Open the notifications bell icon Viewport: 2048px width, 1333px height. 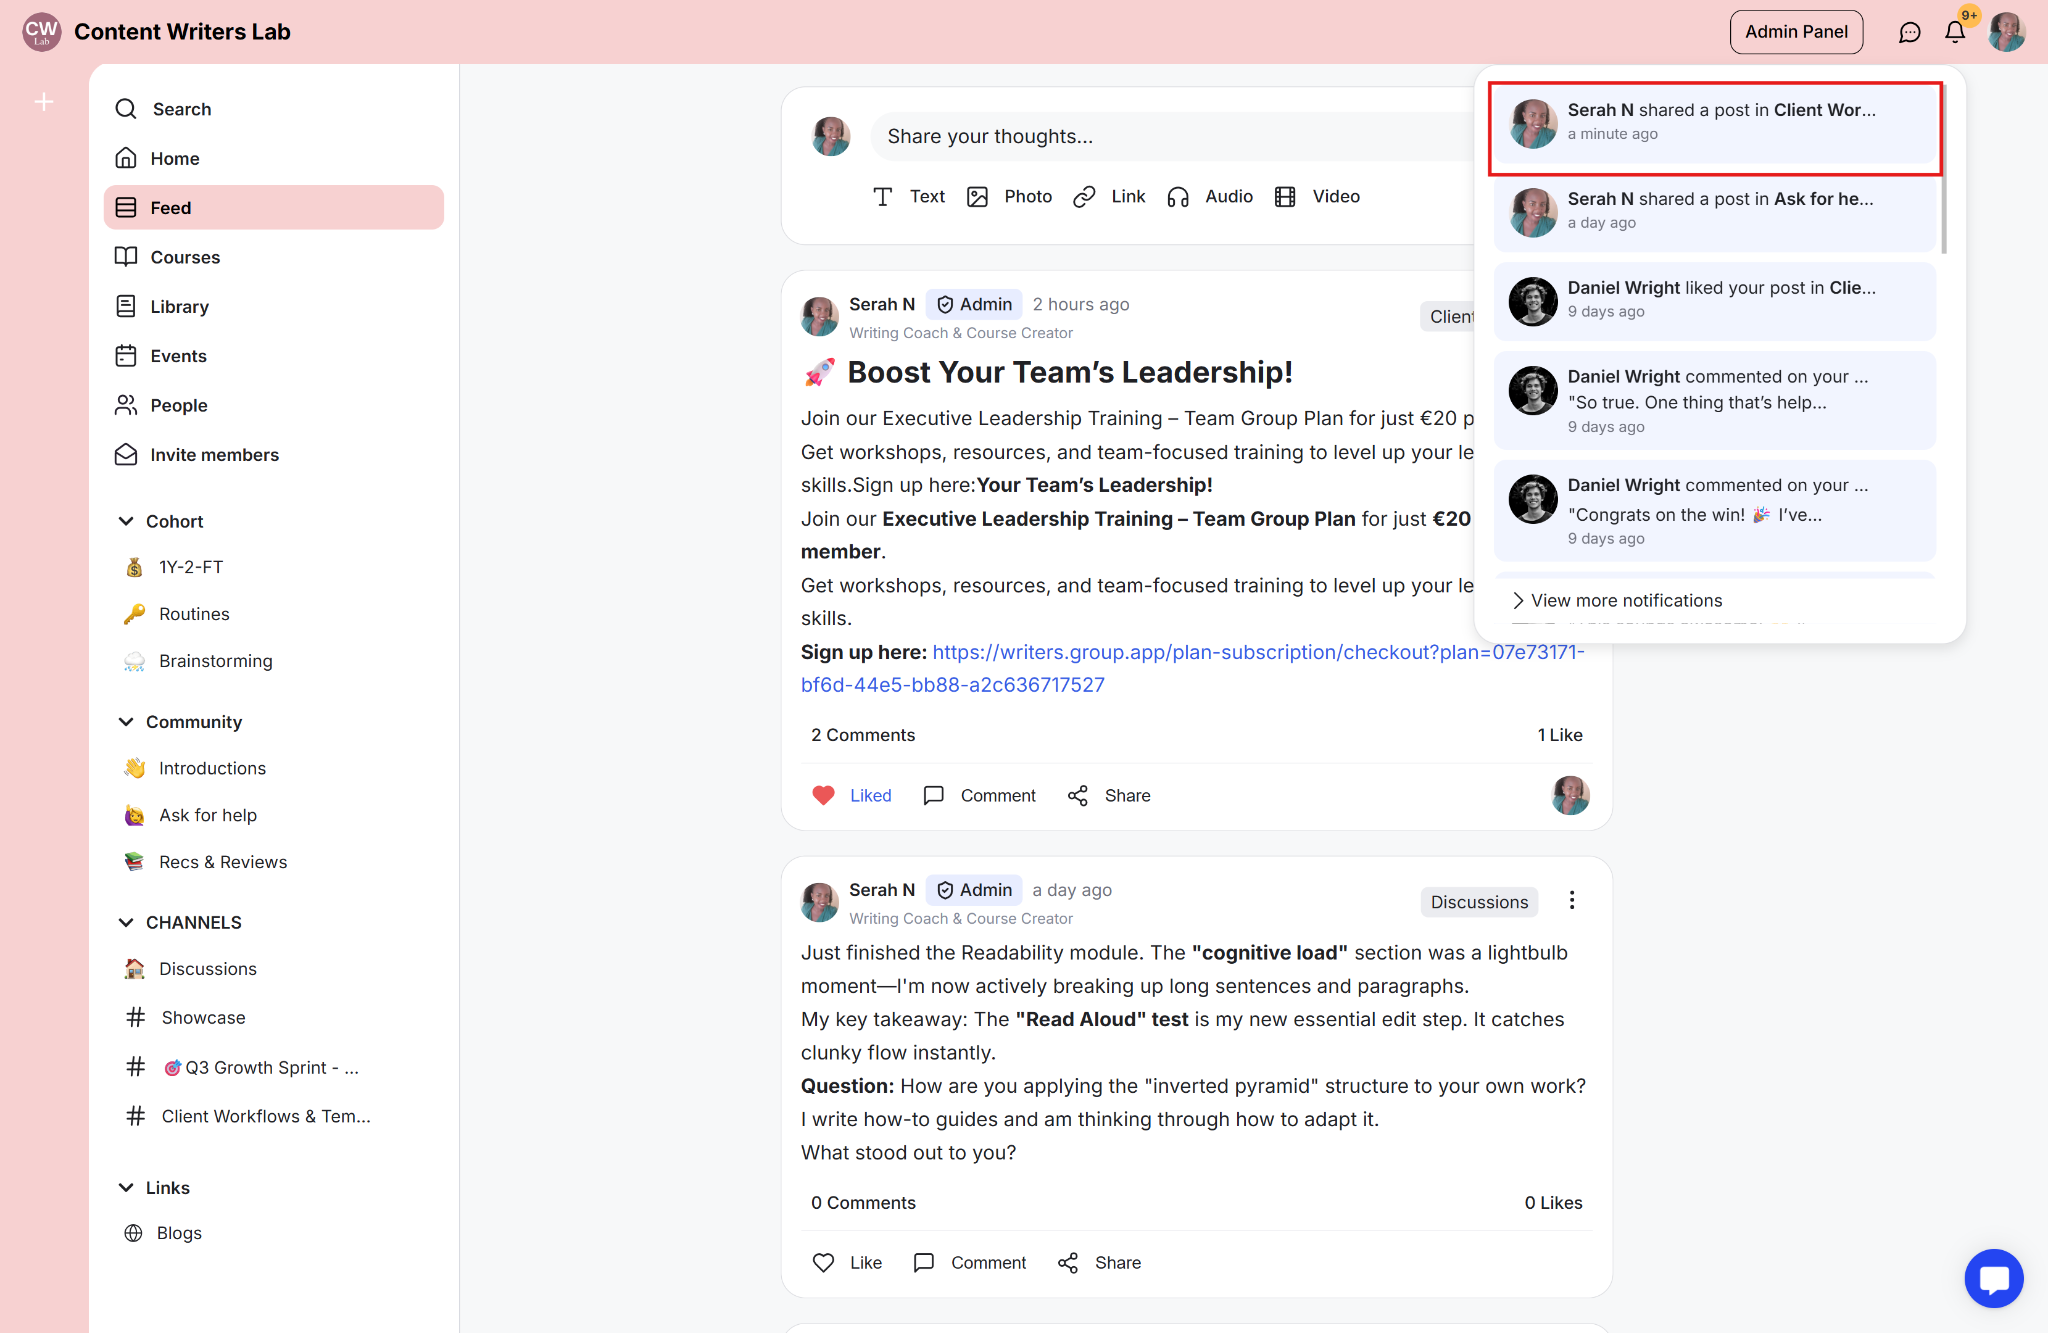[1955, 32]
